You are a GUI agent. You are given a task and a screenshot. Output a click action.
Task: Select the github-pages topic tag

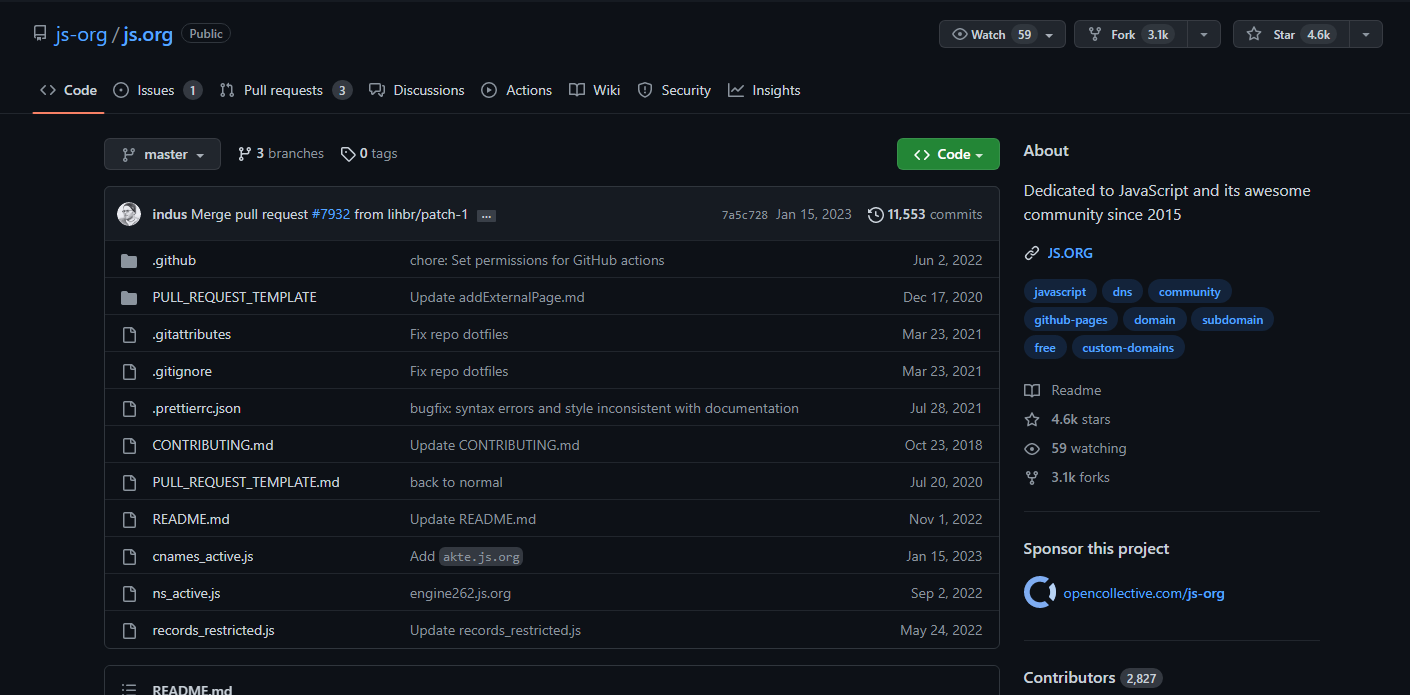click(x=1071, y=320)
